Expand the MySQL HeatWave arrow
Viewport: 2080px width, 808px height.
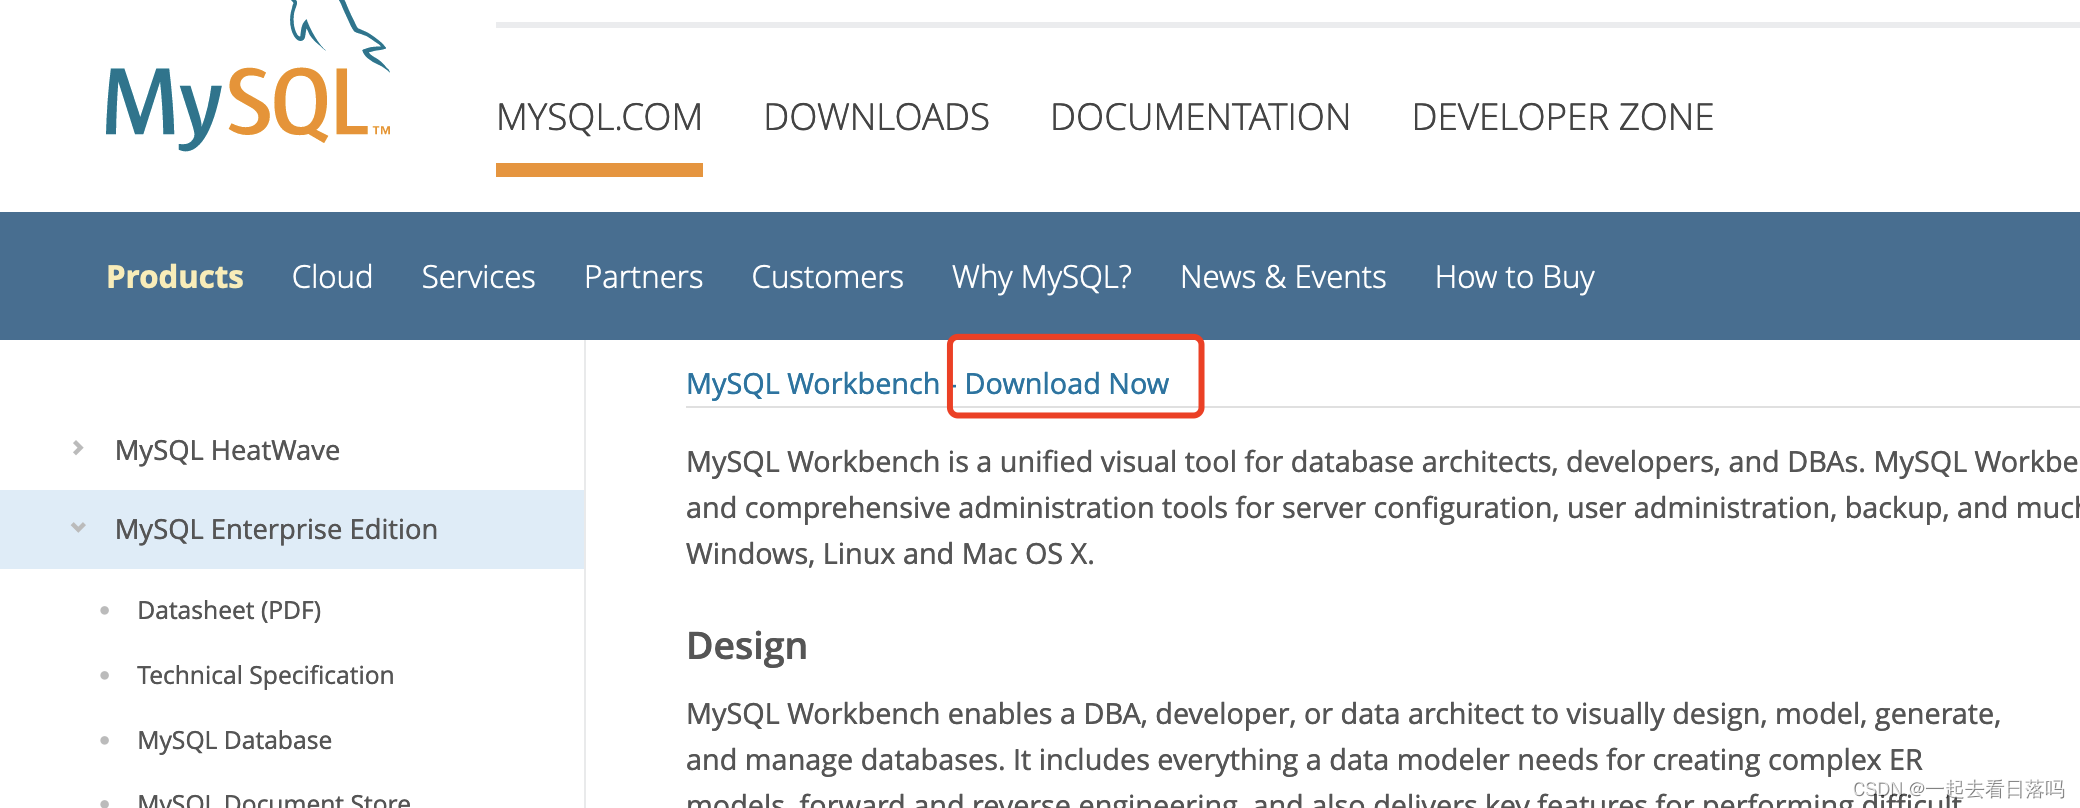(x=78, y=448)
